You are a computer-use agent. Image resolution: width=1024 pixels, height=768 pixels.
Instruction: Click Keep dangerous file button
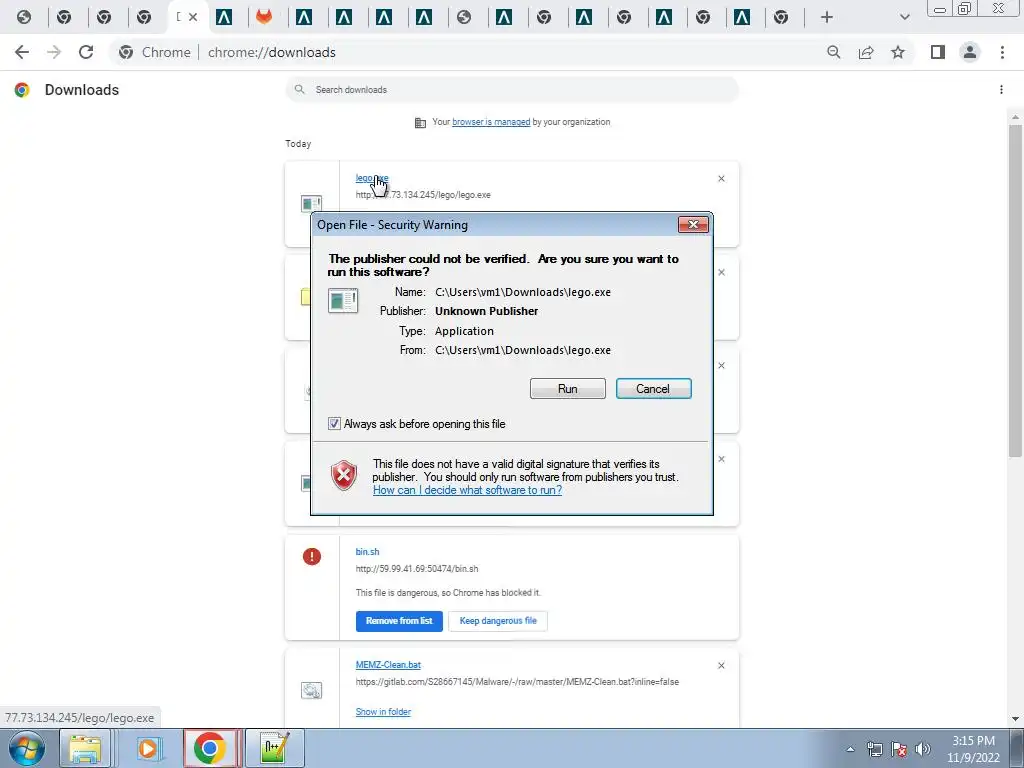click(498, 621)
